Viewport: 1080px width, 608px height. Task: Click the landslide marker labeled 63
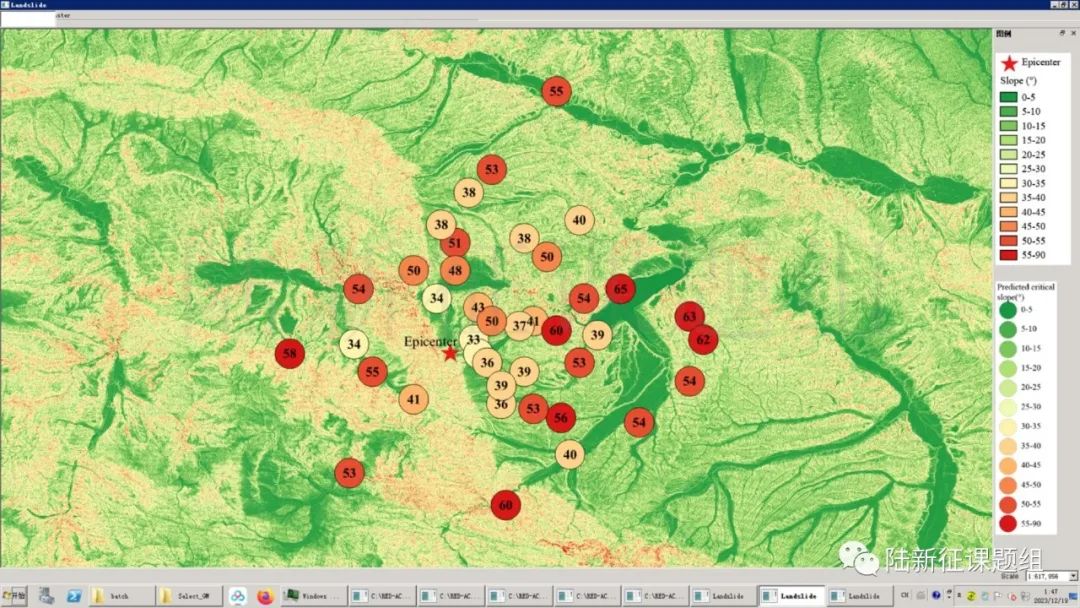(x=689, y=317)
